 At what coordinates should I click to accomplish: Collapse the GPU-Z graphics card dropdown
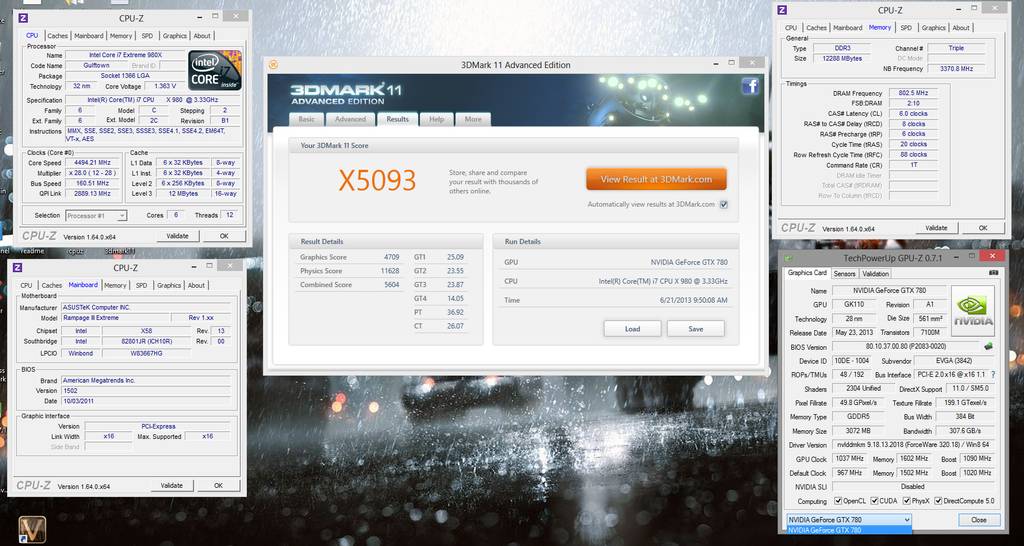[x=906, y=520]
